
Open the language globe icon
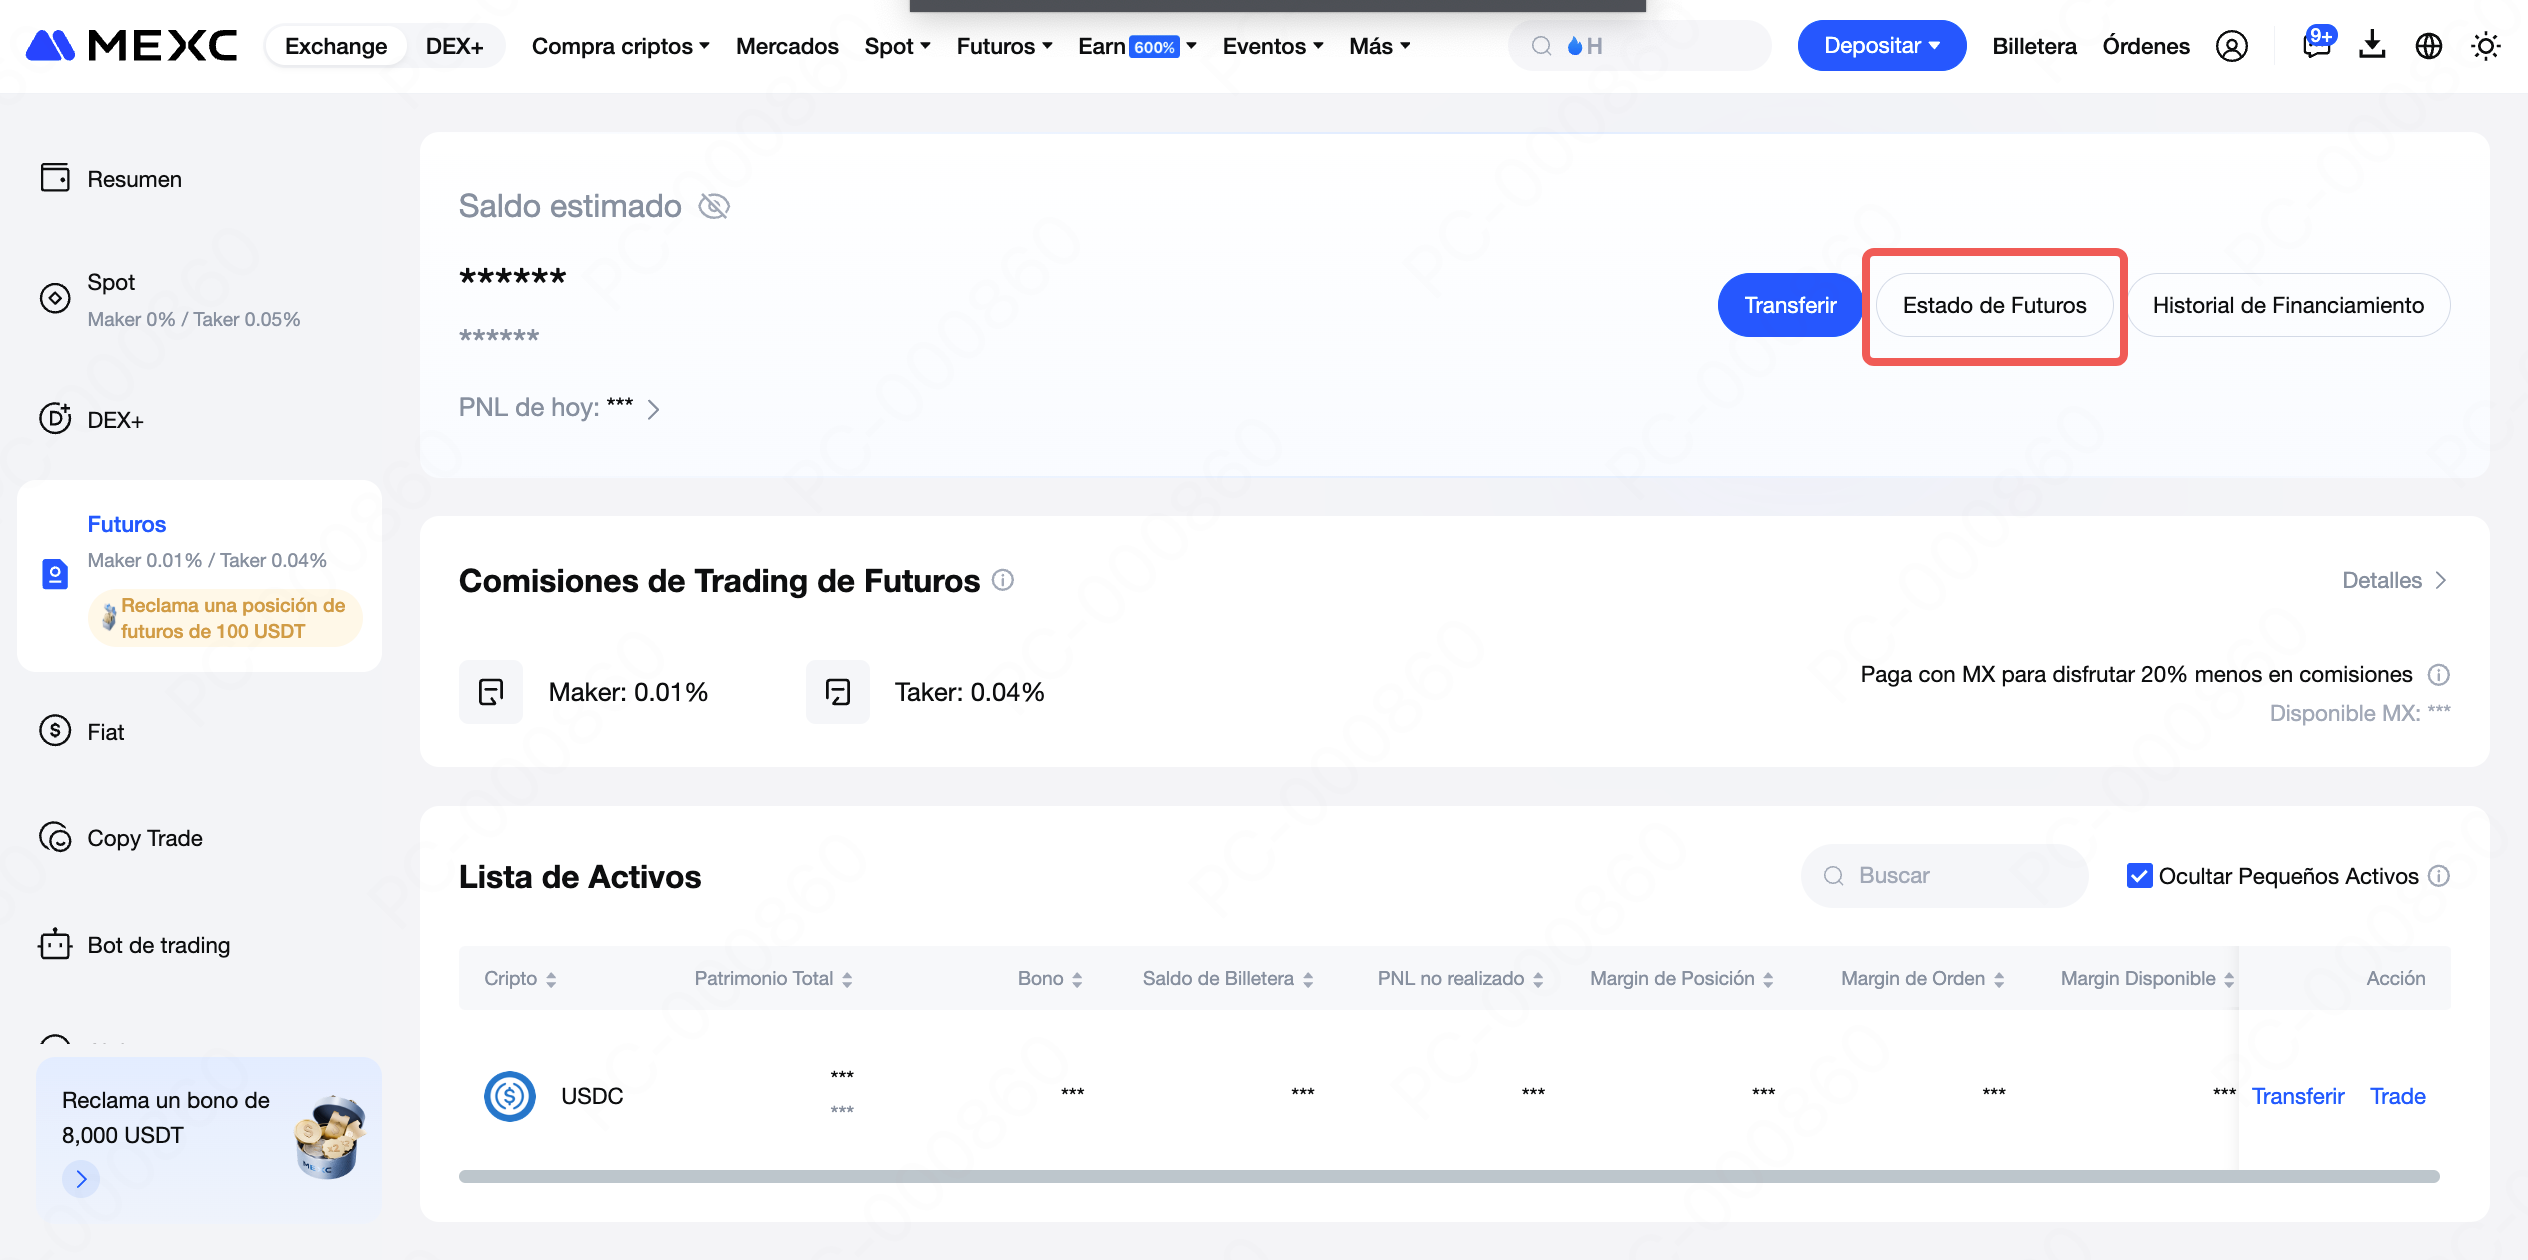(2429, 46)
